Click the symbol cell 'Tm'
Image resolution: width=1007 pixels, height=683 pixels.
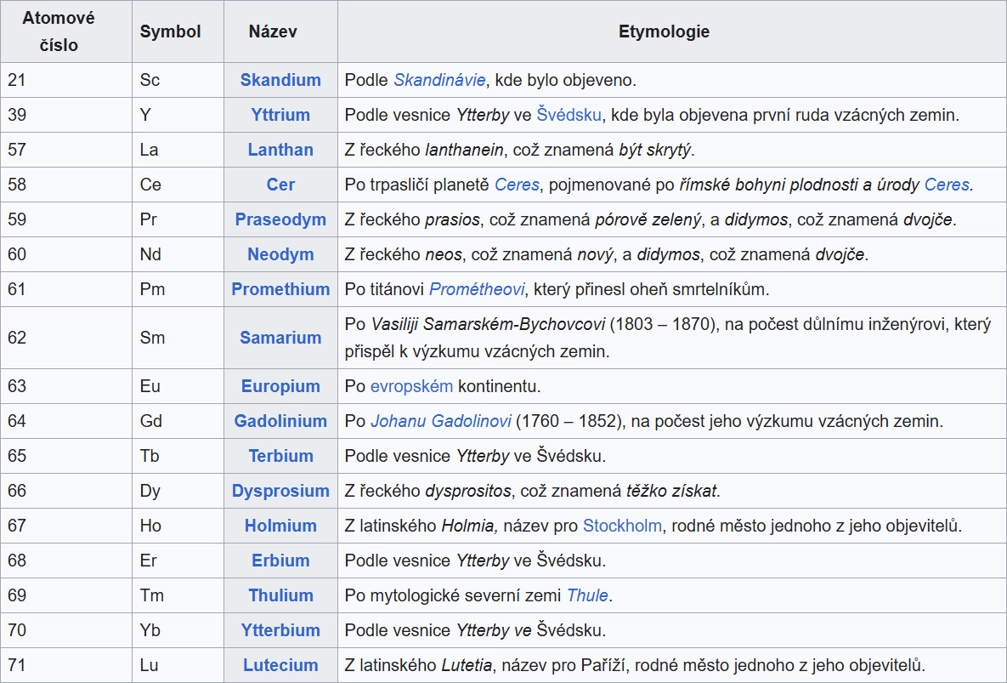tap(178, 595)
